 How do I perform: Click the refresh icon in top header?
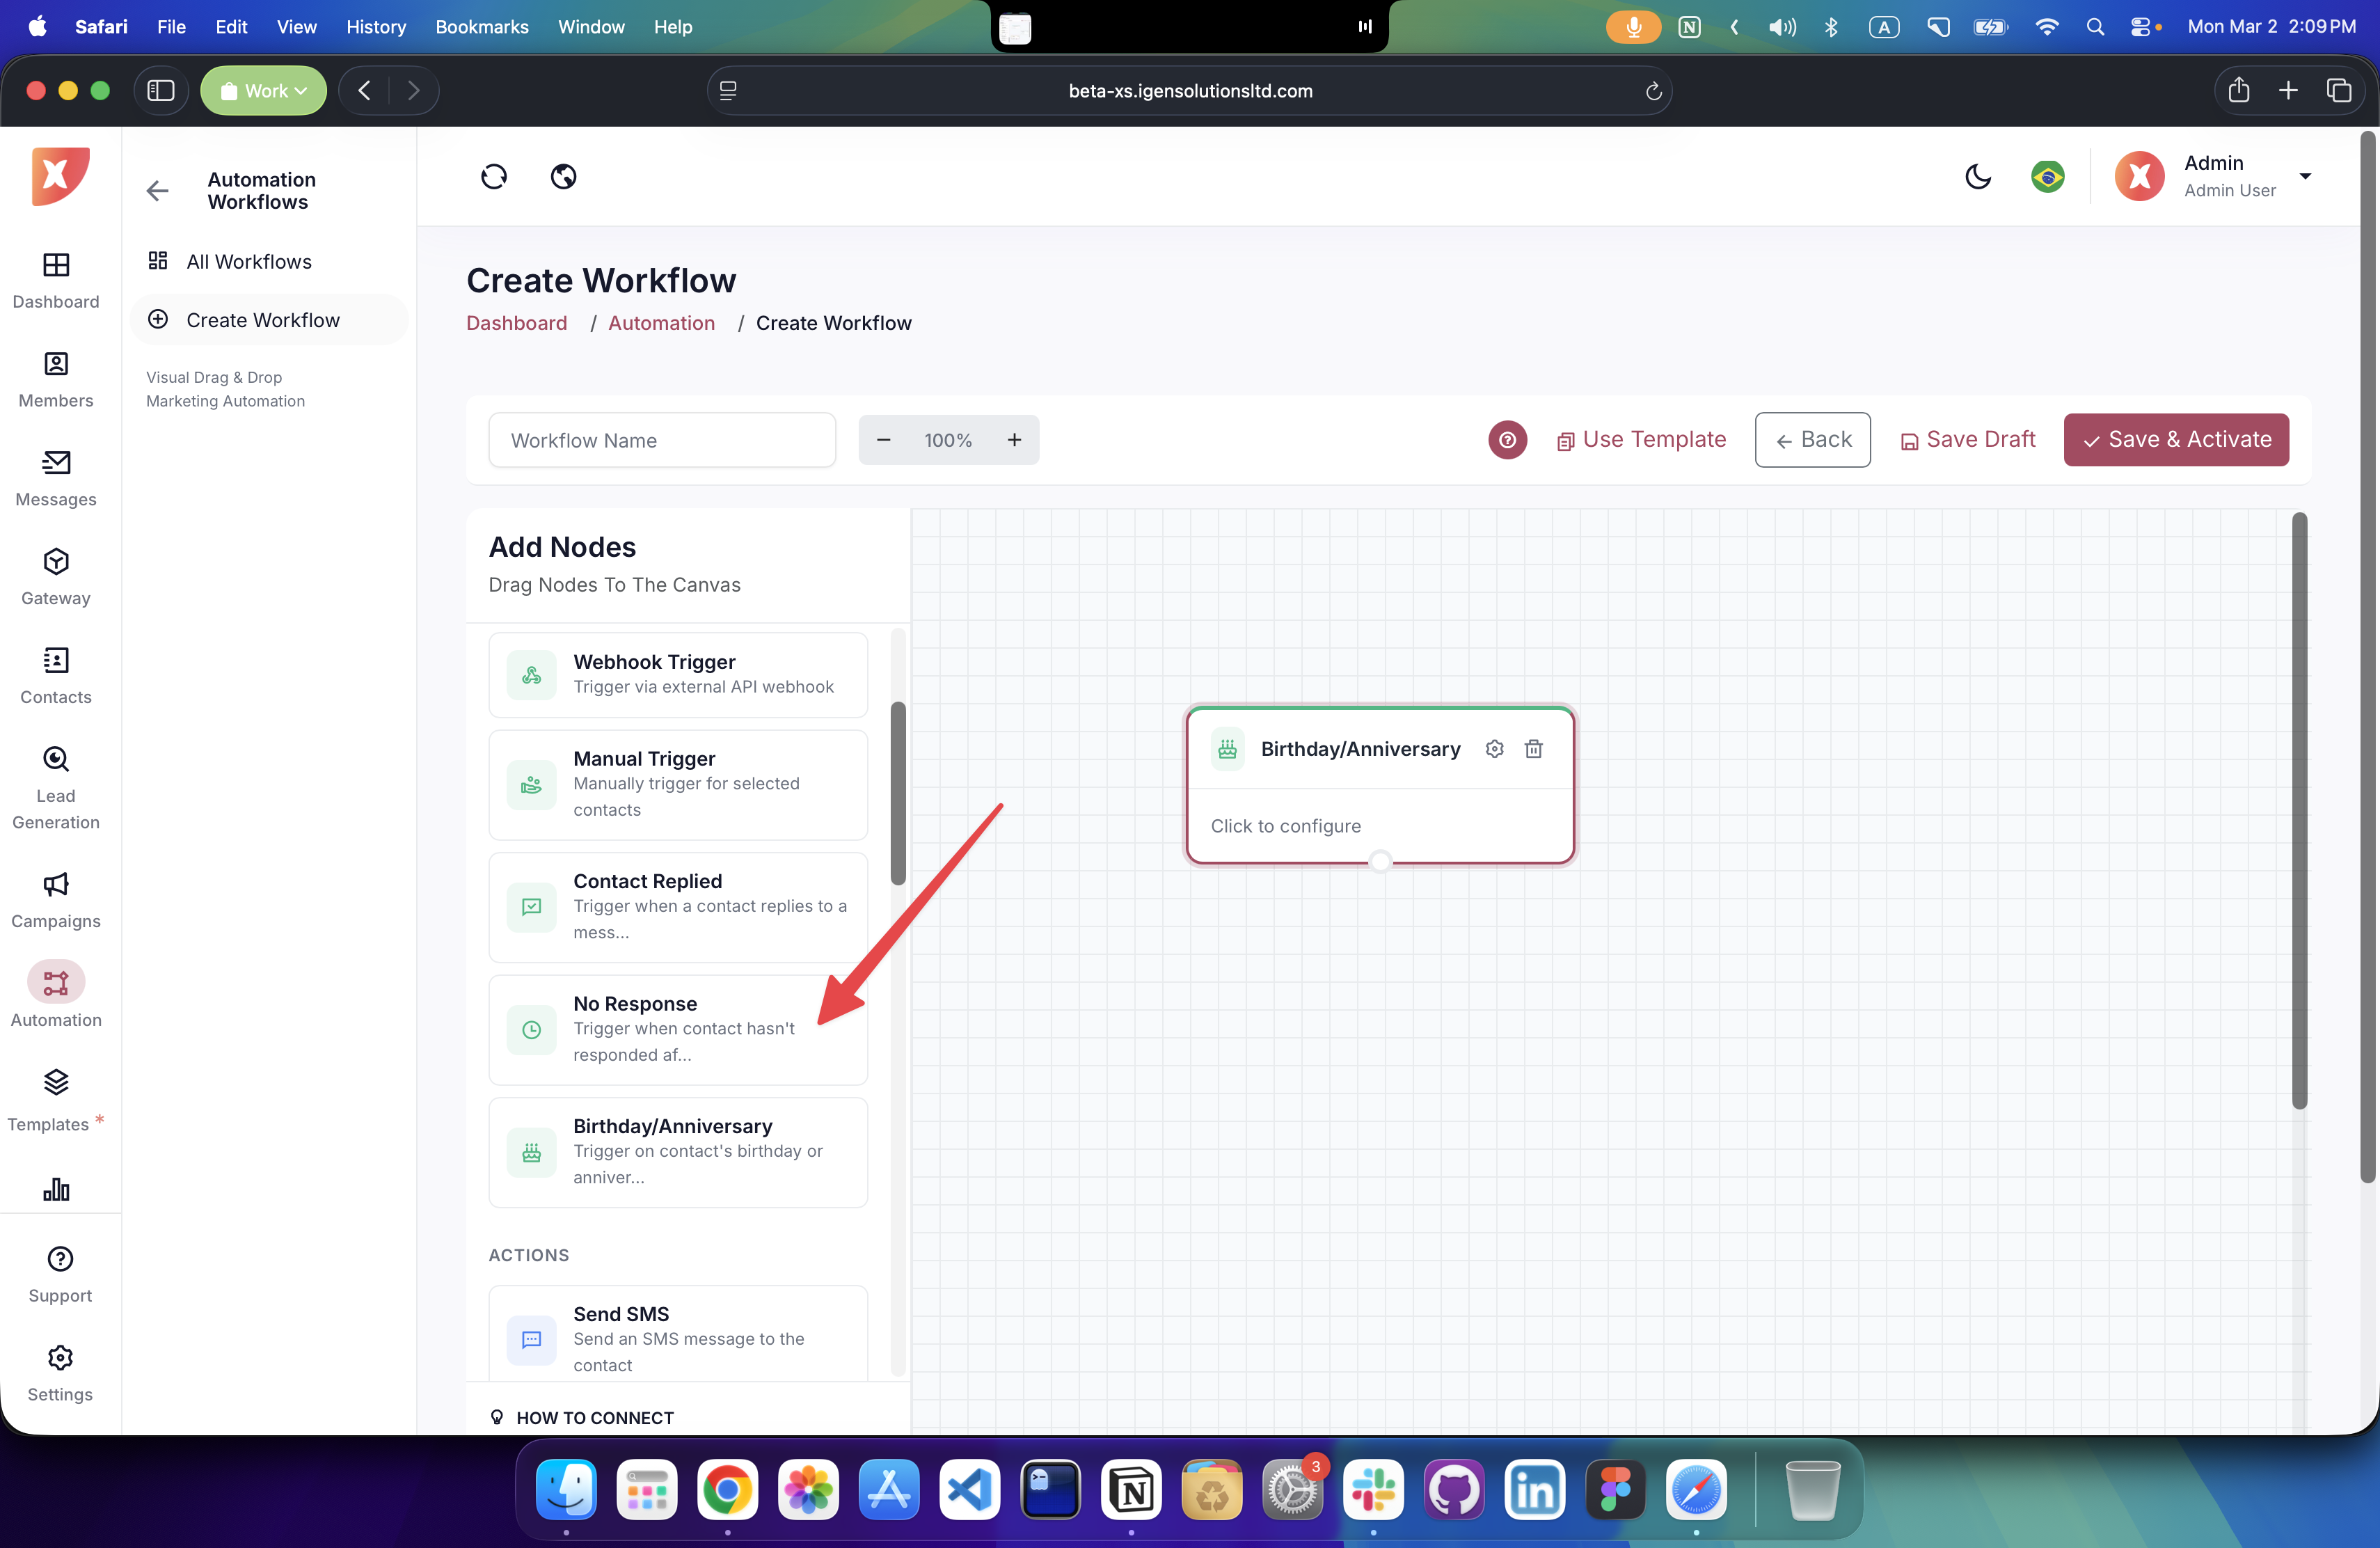coord(494,177)
